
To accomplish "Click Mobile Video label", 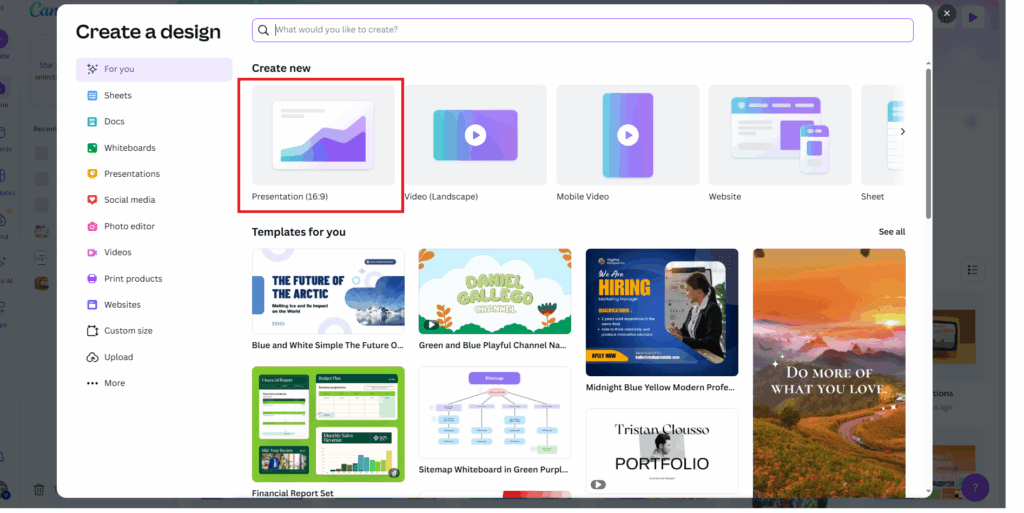I will 583,196.
